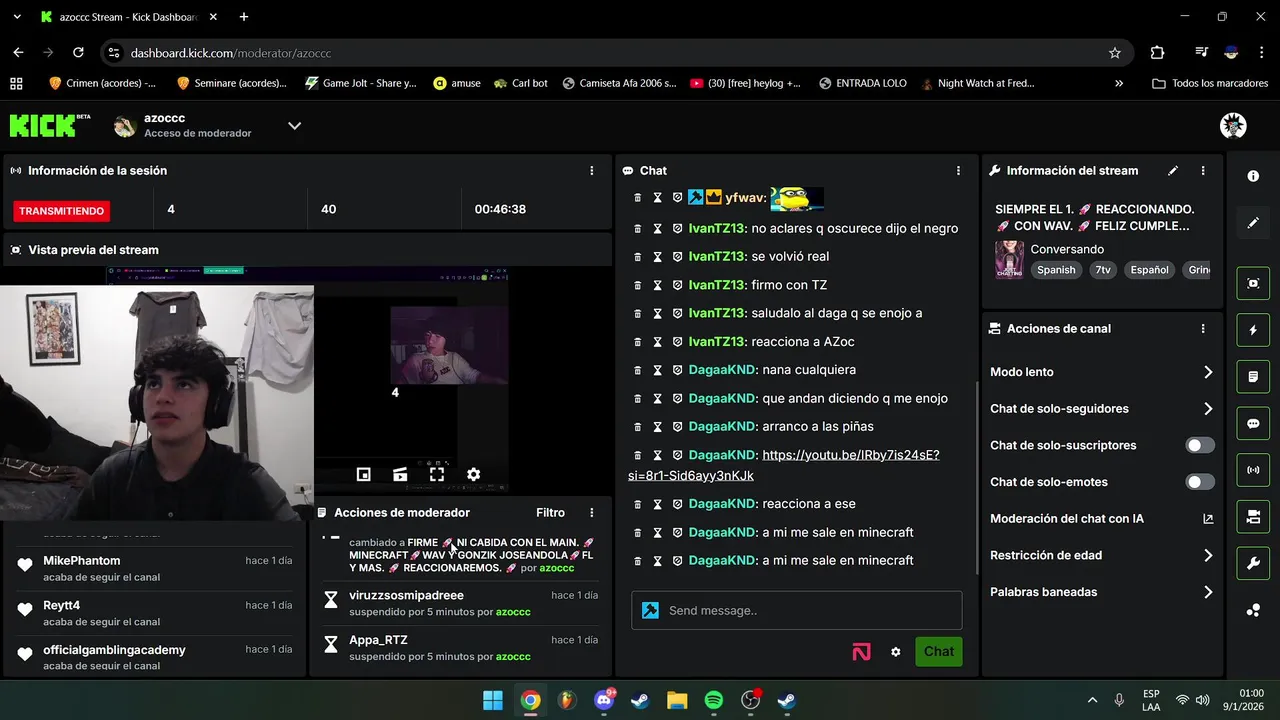Toggle Chat de solo-suscriptores switch
The height and width of the screenshot is (720, 1280).
(x=1200, y=445)
